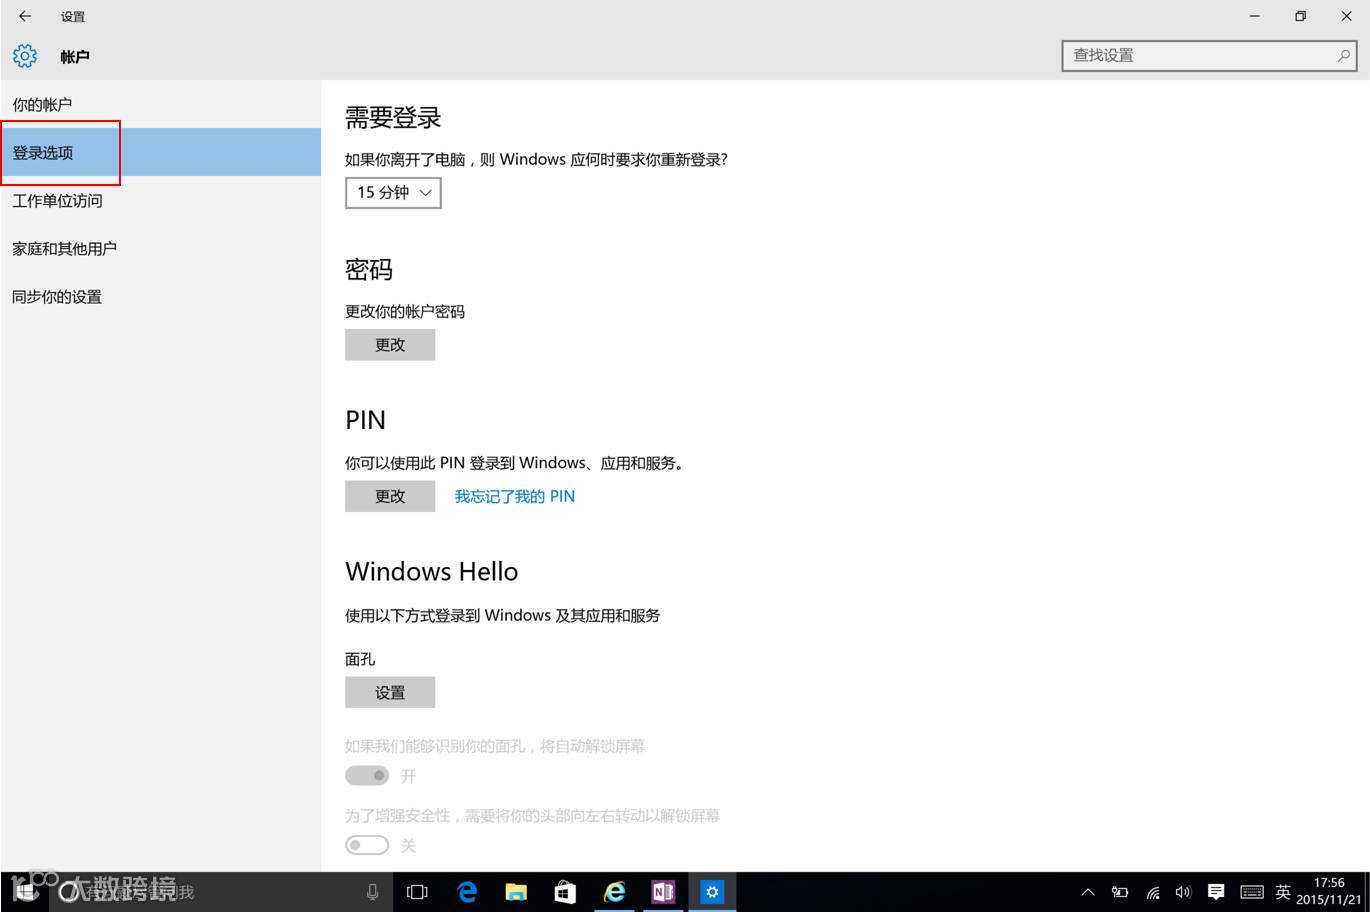
Task: Click the text 如果我们能够识别你的面孔，将自动解锁屏幕
Action: pos(495,746)
